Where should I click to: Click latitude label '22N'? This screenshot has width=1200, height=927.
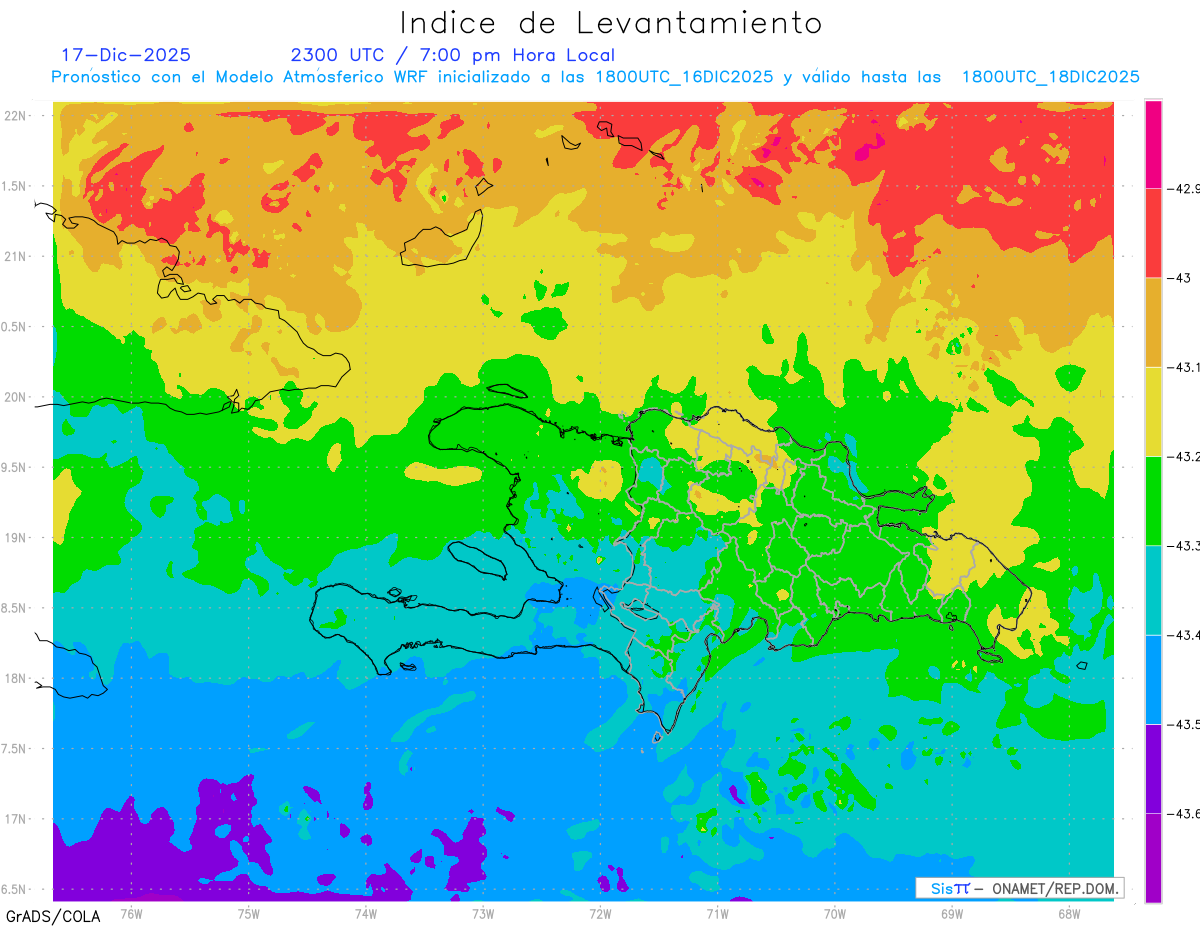coord(17,115)
